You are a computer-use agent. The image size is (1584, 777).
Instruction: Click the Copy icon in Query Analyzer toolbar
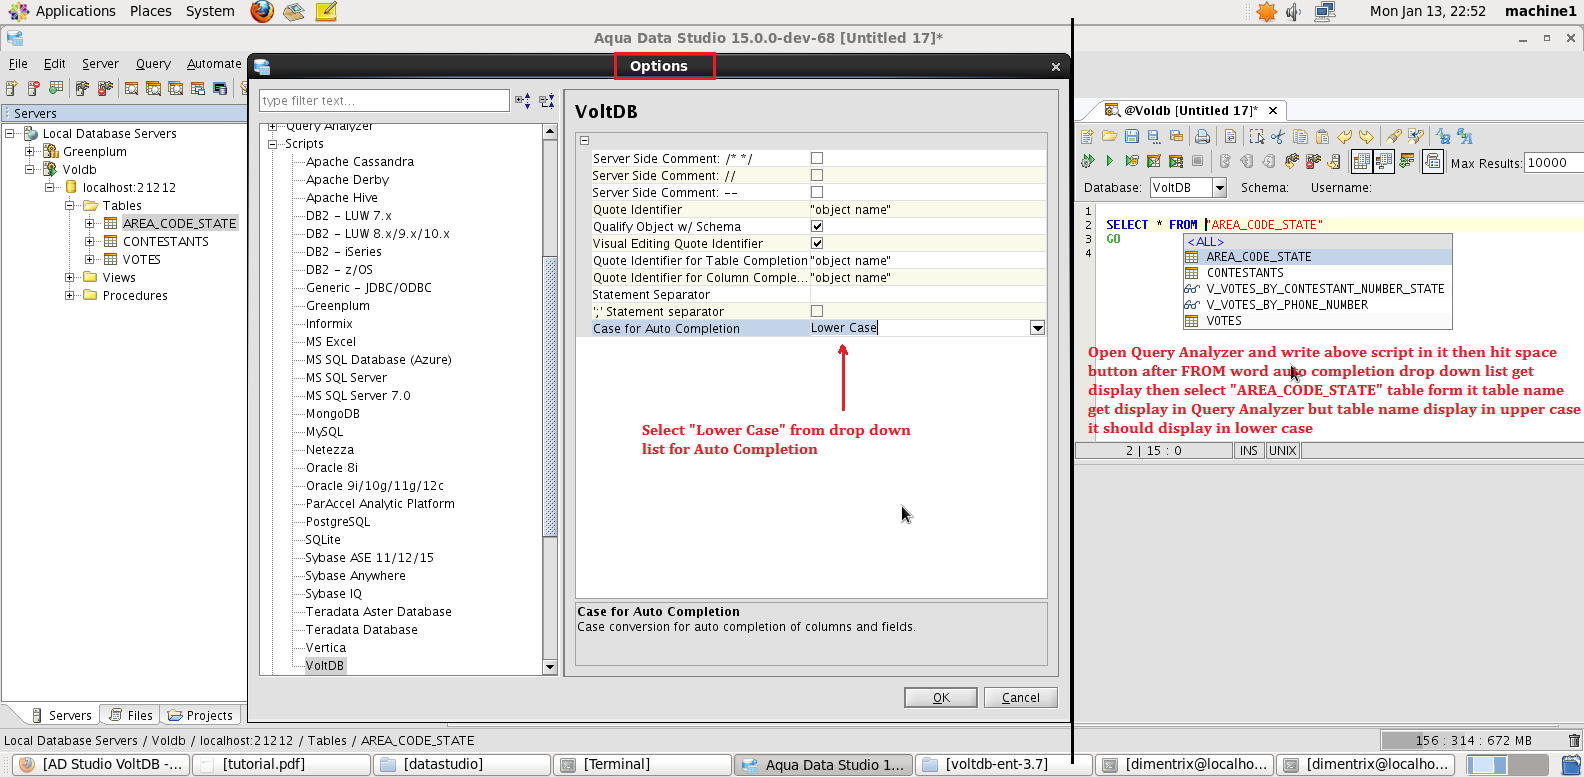pyautogui.click(x=1300, y=137)
